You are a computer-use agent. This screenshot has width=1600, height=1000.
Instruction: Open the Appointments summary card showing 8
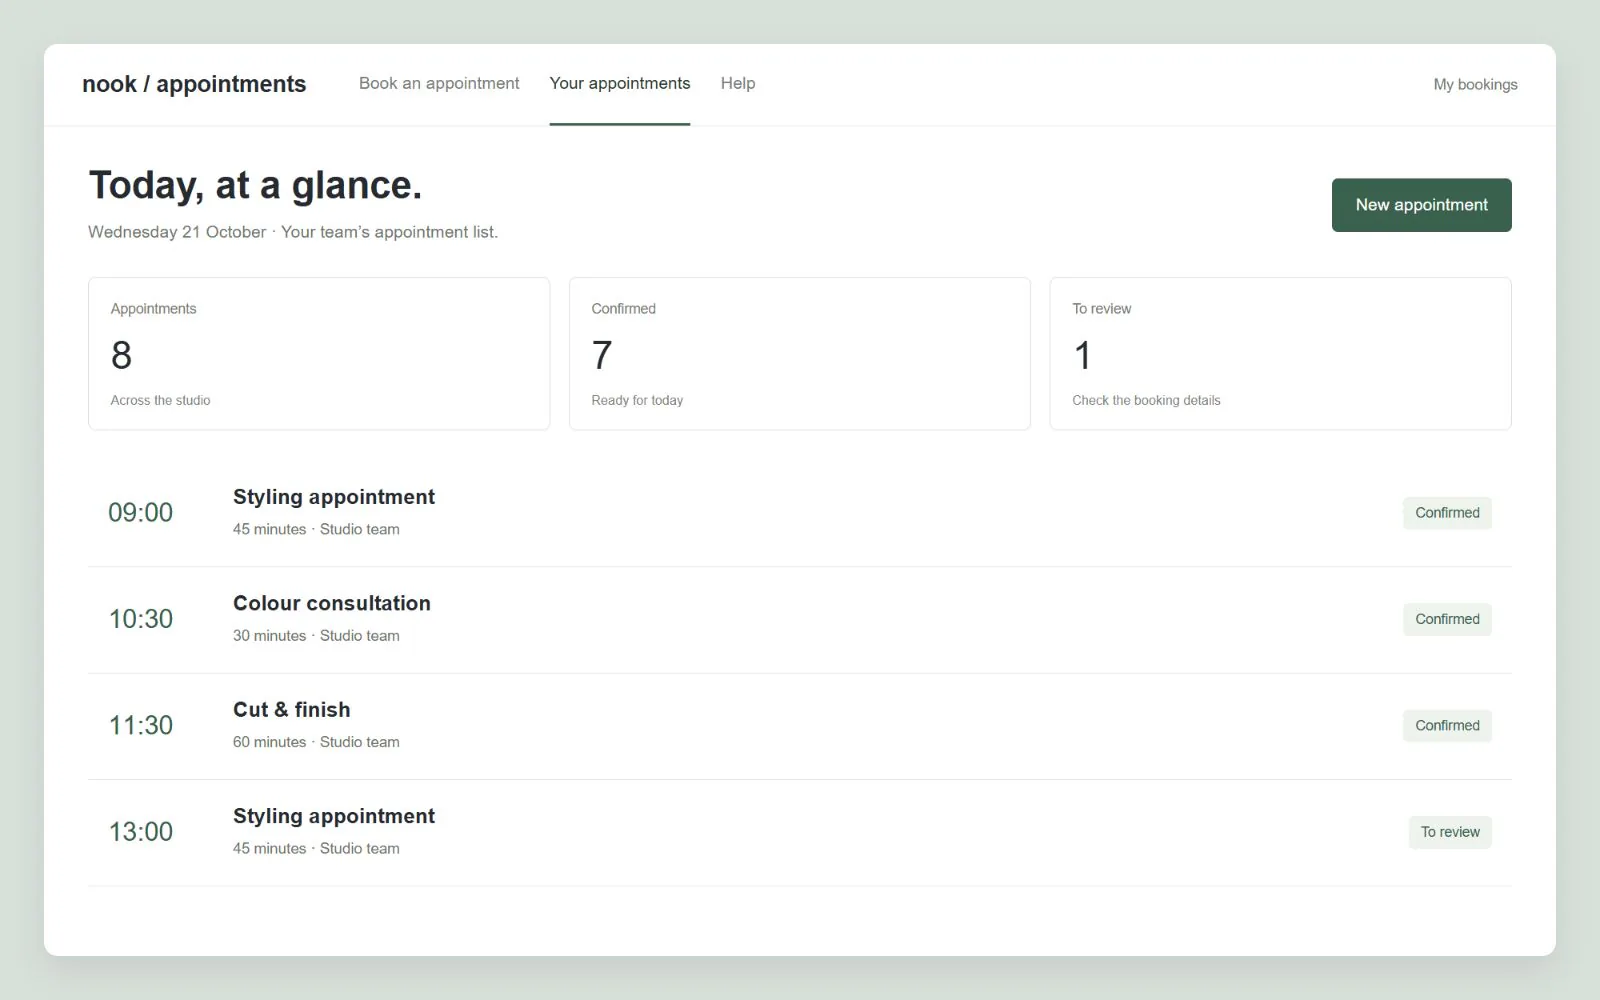click(319, 354)
